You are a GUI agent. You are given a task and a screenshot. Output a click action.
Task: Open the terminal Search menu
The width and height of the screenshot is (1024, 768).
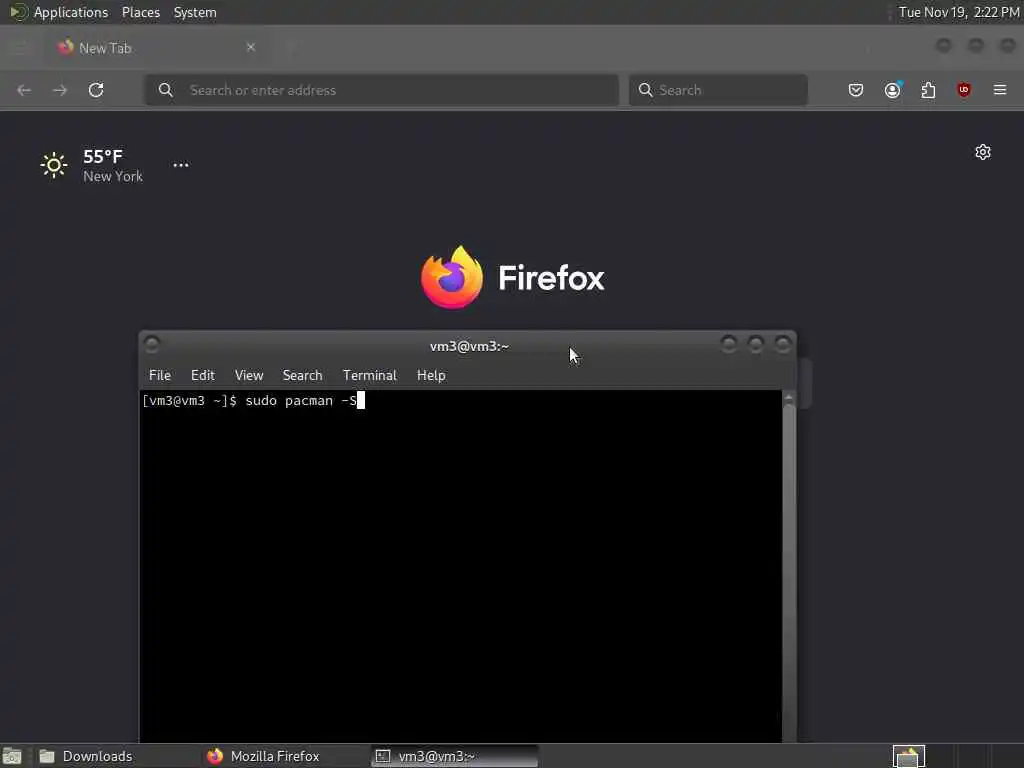pyautogui.click(x=302, y=376)
